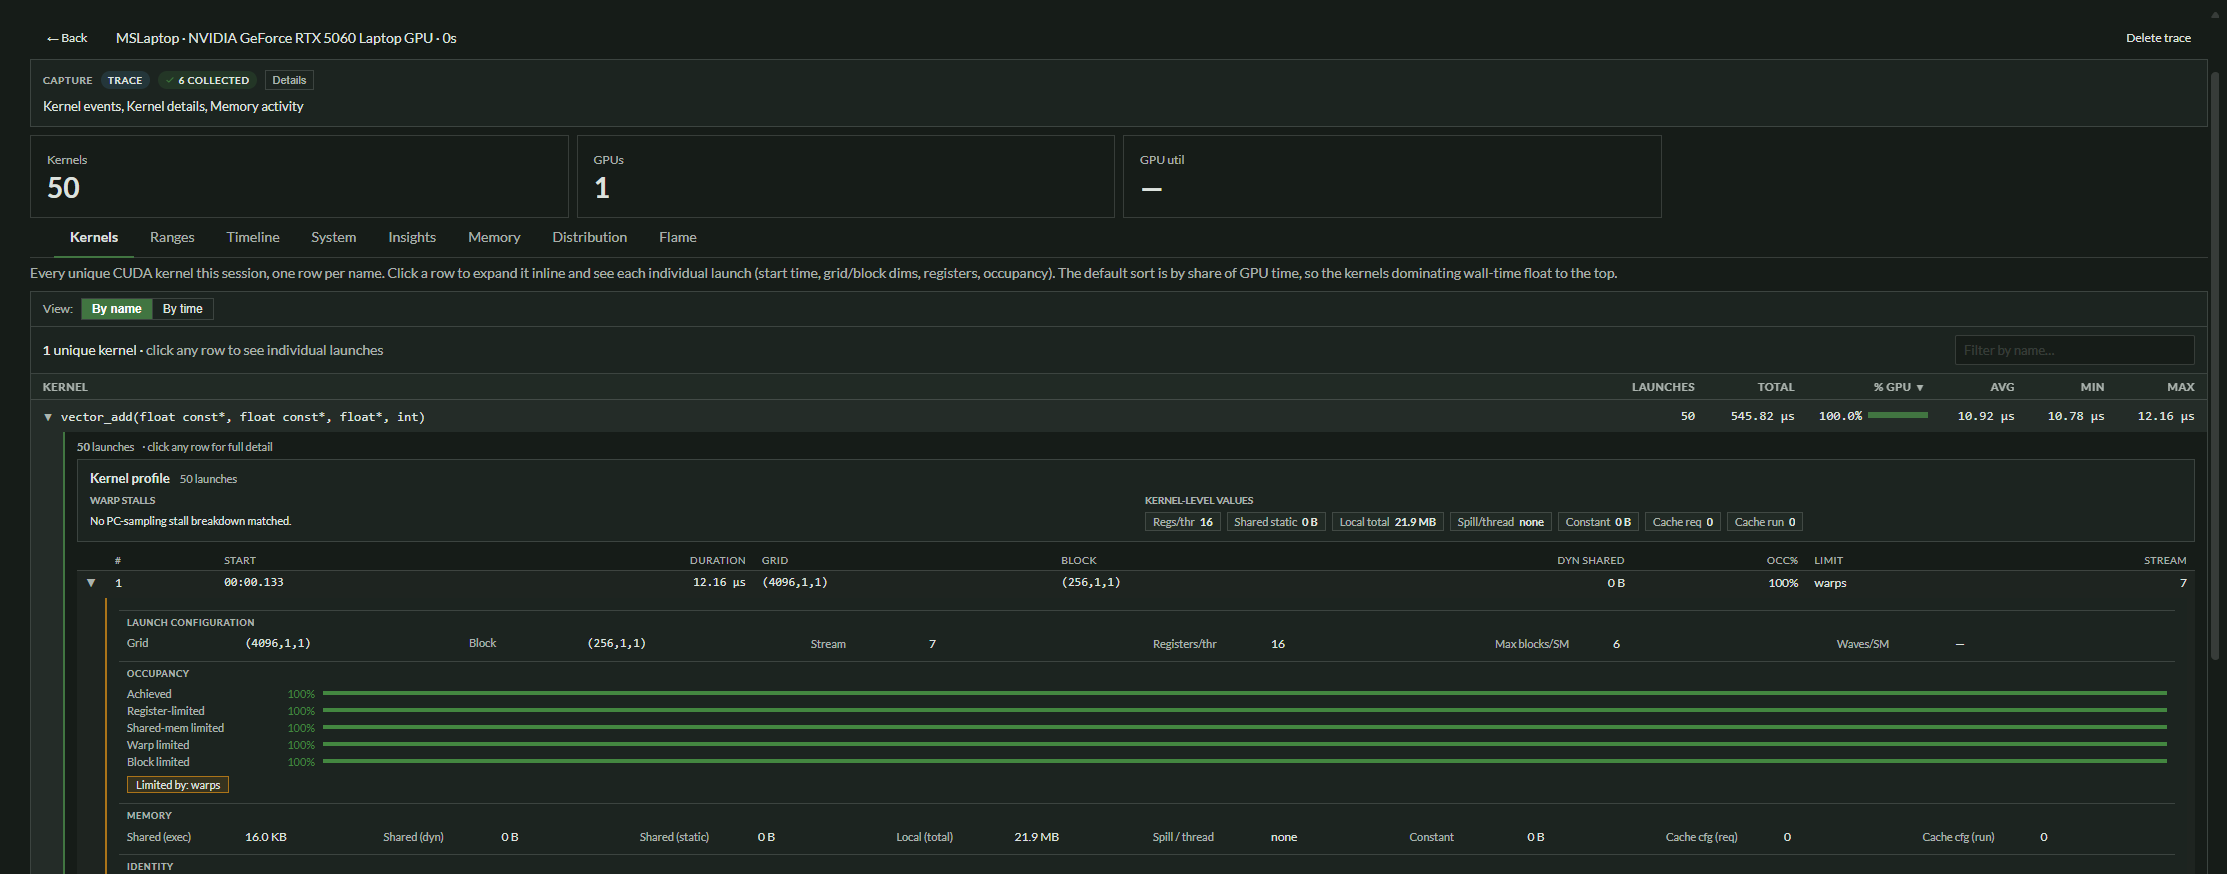Click the Kernels 50 summary card
This screenshot has height=874, width=2227.
tap(299, 177)
